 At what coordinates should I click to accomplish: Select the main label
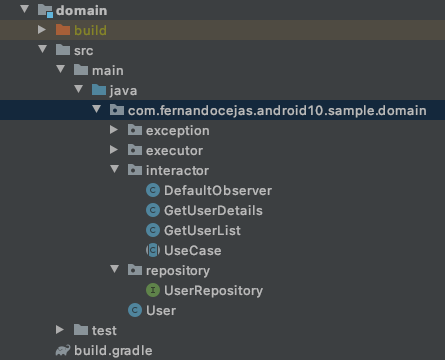pyautogui.click(x=108, y=71)
